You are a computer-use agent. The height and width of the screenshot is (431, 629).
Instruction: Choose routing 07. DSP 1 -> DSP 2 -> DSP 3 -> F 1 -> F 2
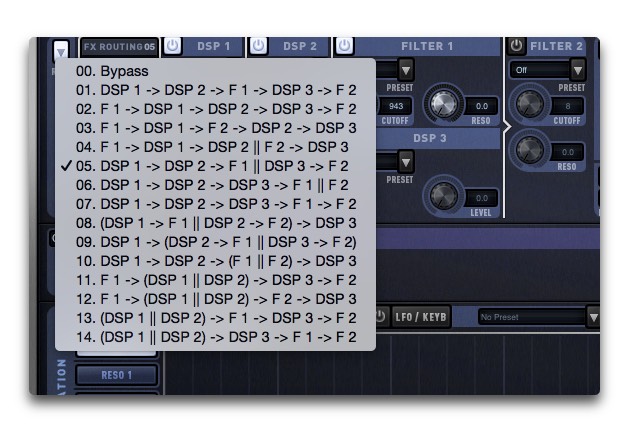[x=215, y=204]
